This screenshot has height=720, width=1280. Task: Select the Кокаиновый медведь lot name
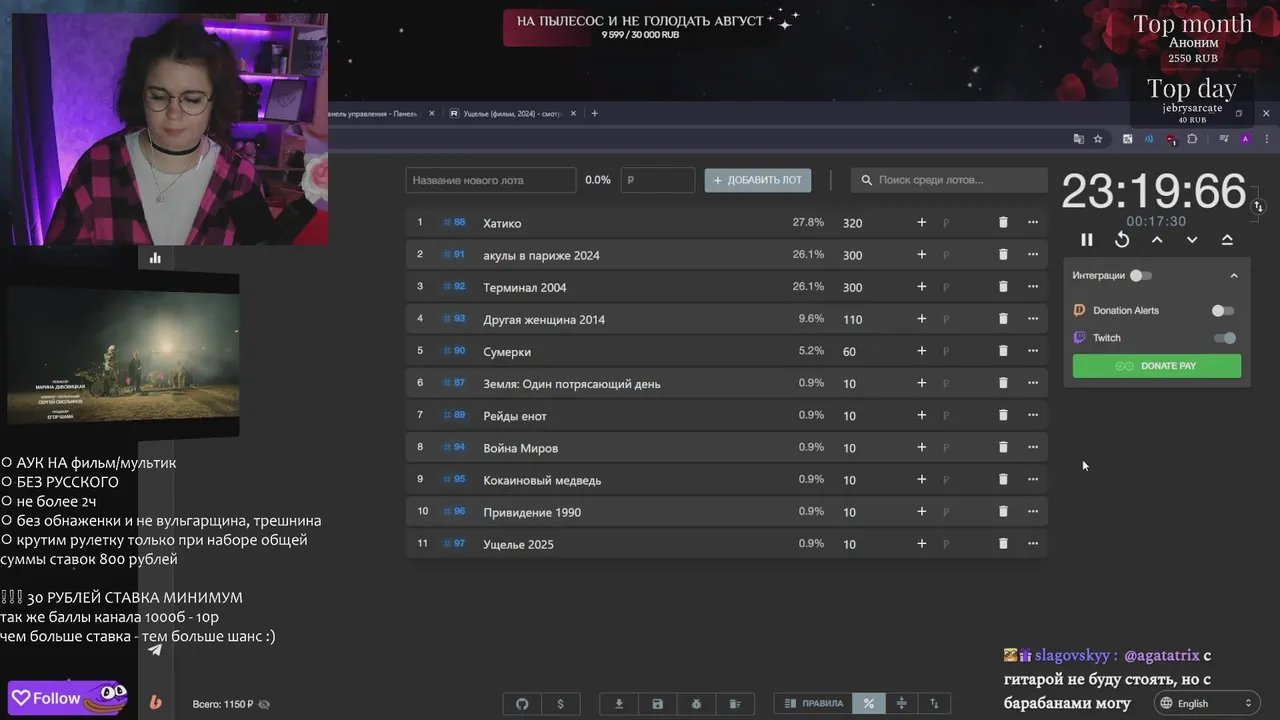pos(542,480)
